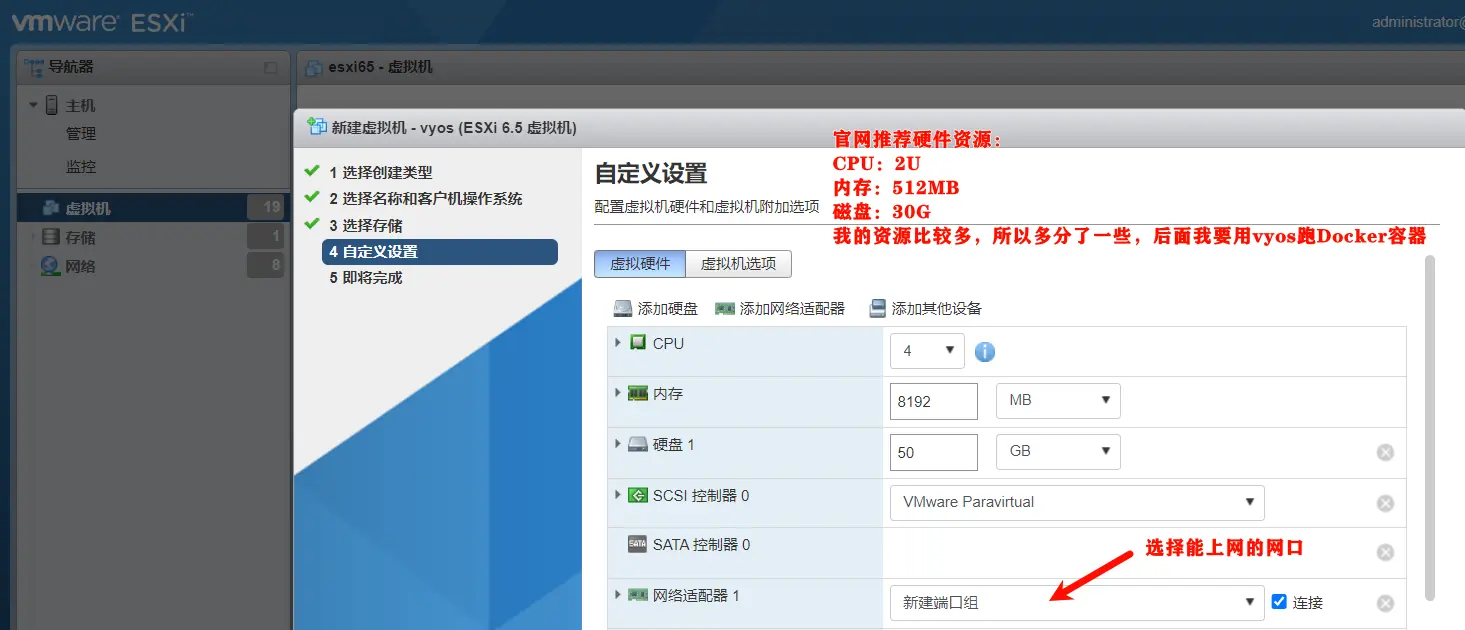Expand the 内存 memory settings row
Image resolution: width=1465 pixels, height=630 pixels.
[618, 393]
